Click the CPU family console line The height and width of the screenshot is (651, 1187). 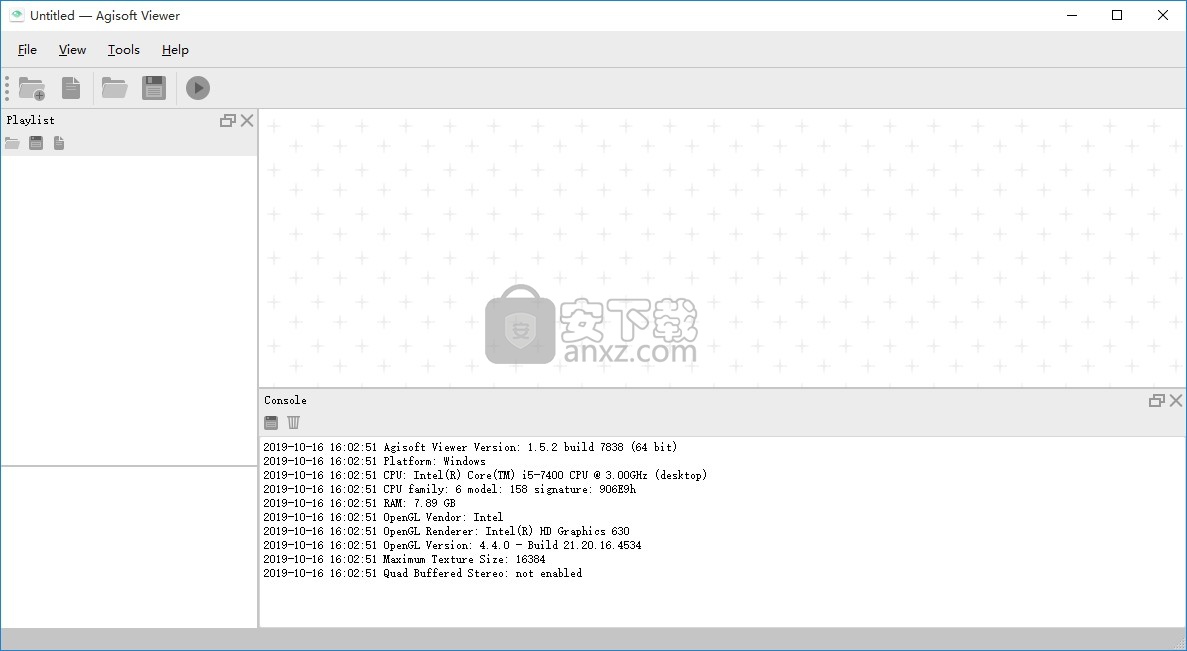450,490
